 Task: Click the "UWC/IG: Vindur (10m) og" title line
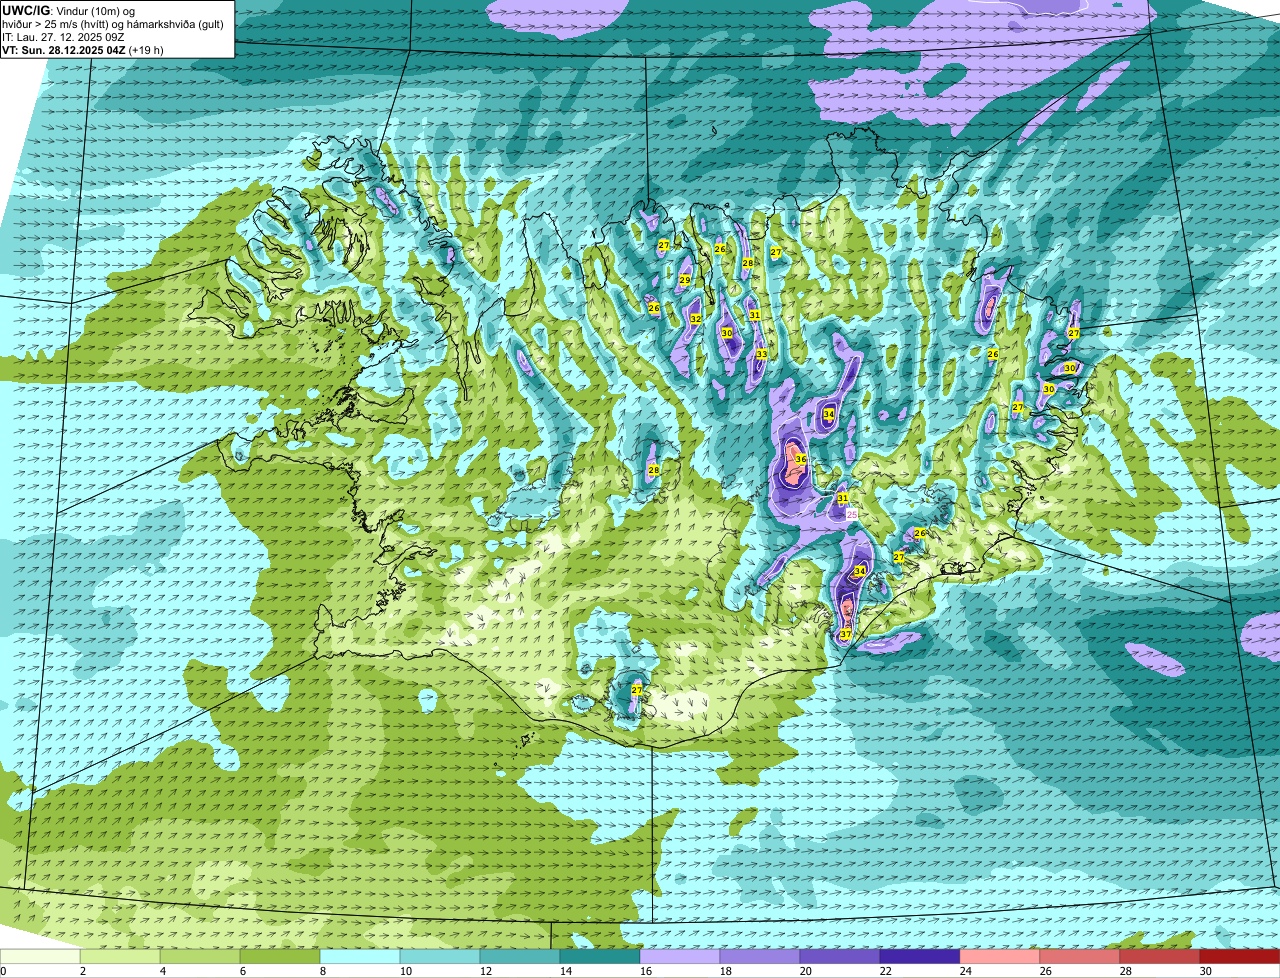click(x=69, y=10)
